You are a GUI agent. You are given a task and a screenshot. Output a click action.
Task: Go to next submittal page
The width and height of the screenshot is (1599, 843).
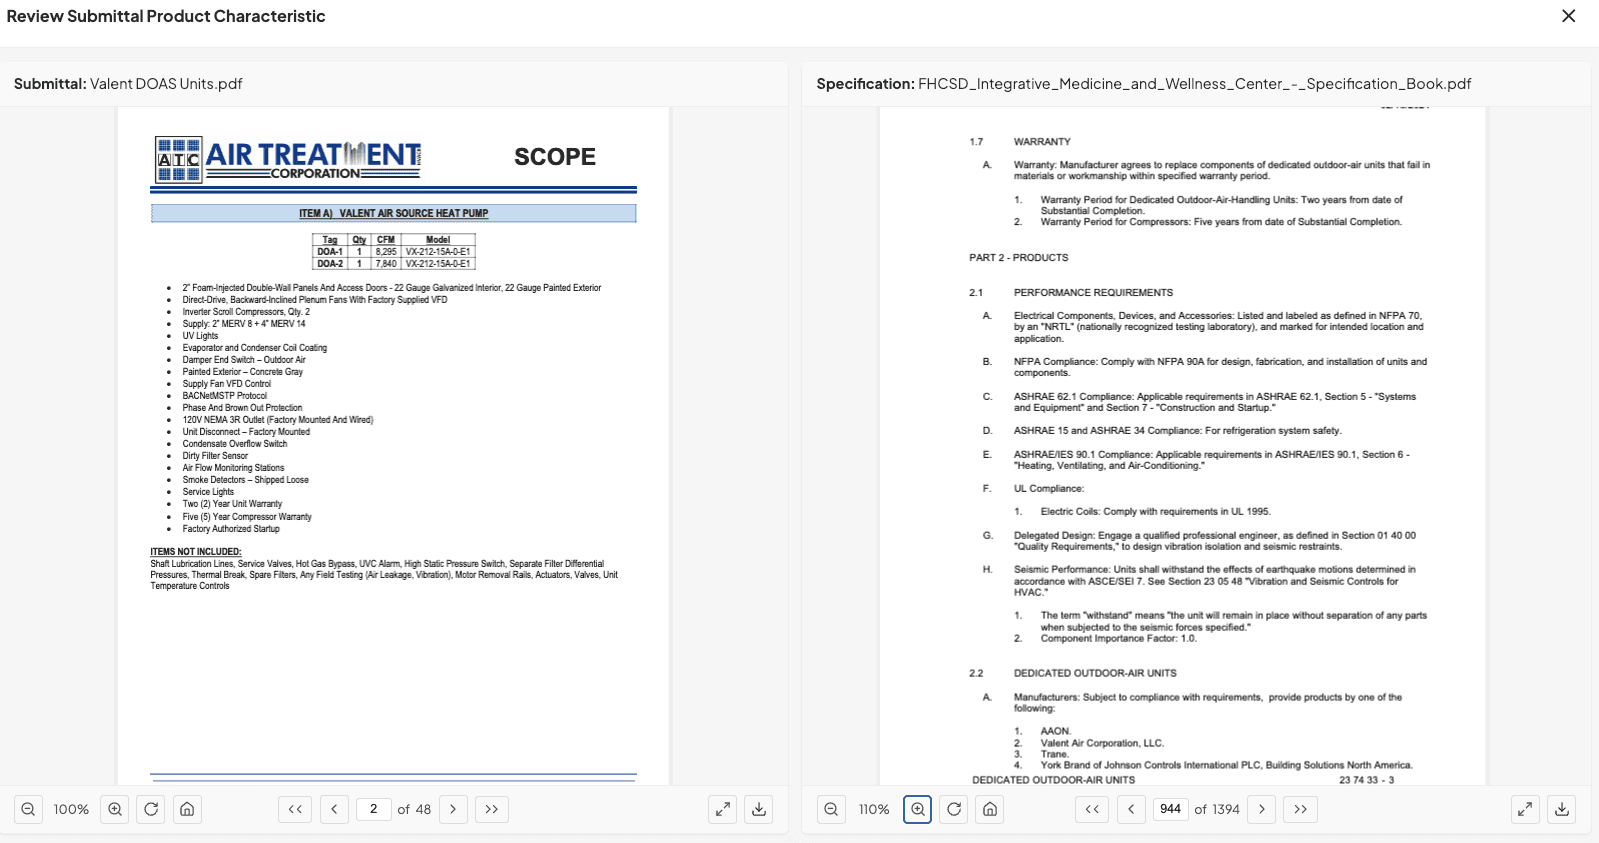coord(453,809)
